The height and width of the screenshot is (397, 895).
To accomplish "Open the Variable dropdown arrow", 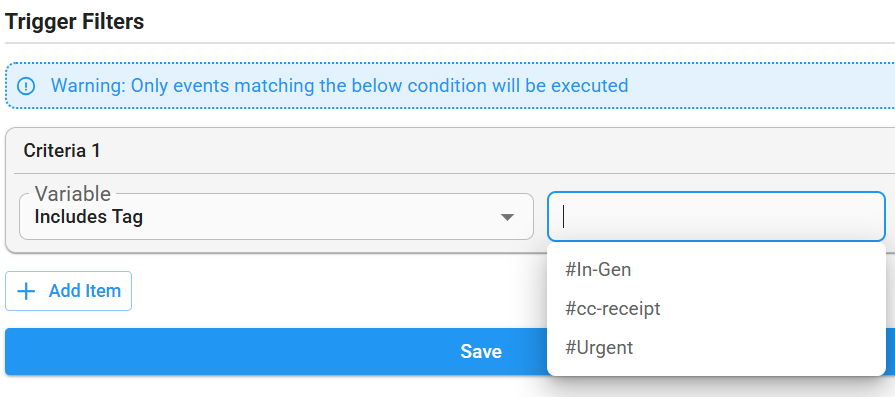I will pos(507,217).
